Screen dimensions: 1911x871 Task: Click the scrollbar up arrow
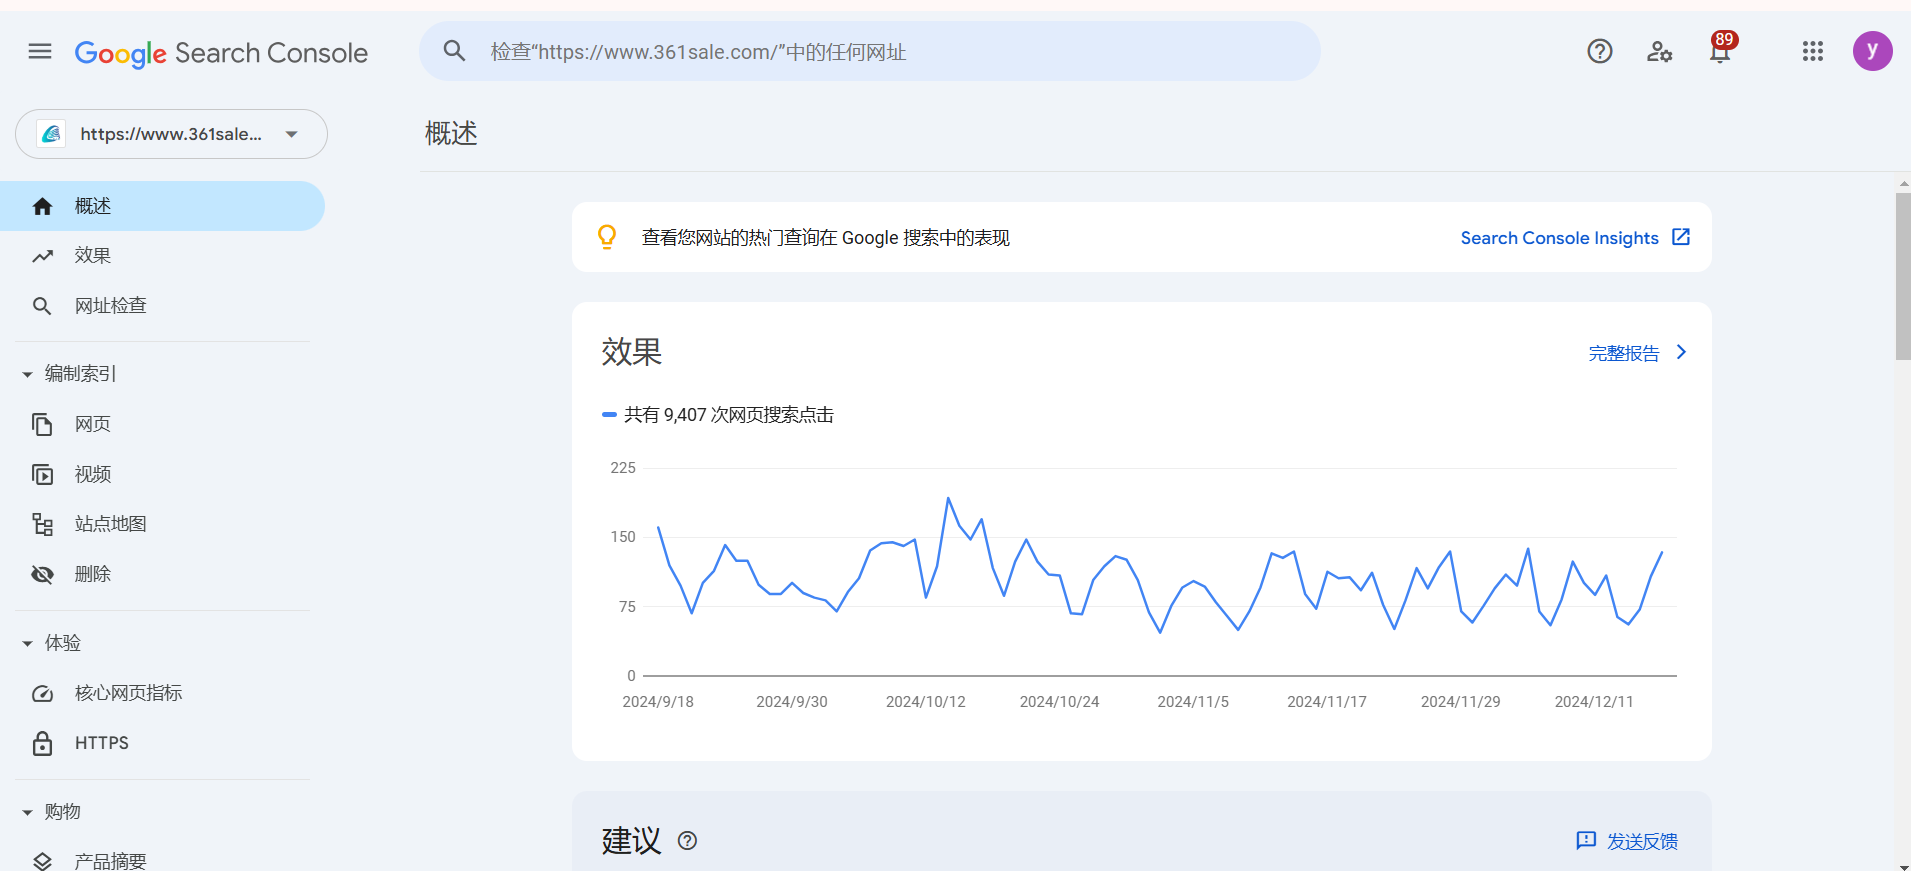tap(1903, 184)
